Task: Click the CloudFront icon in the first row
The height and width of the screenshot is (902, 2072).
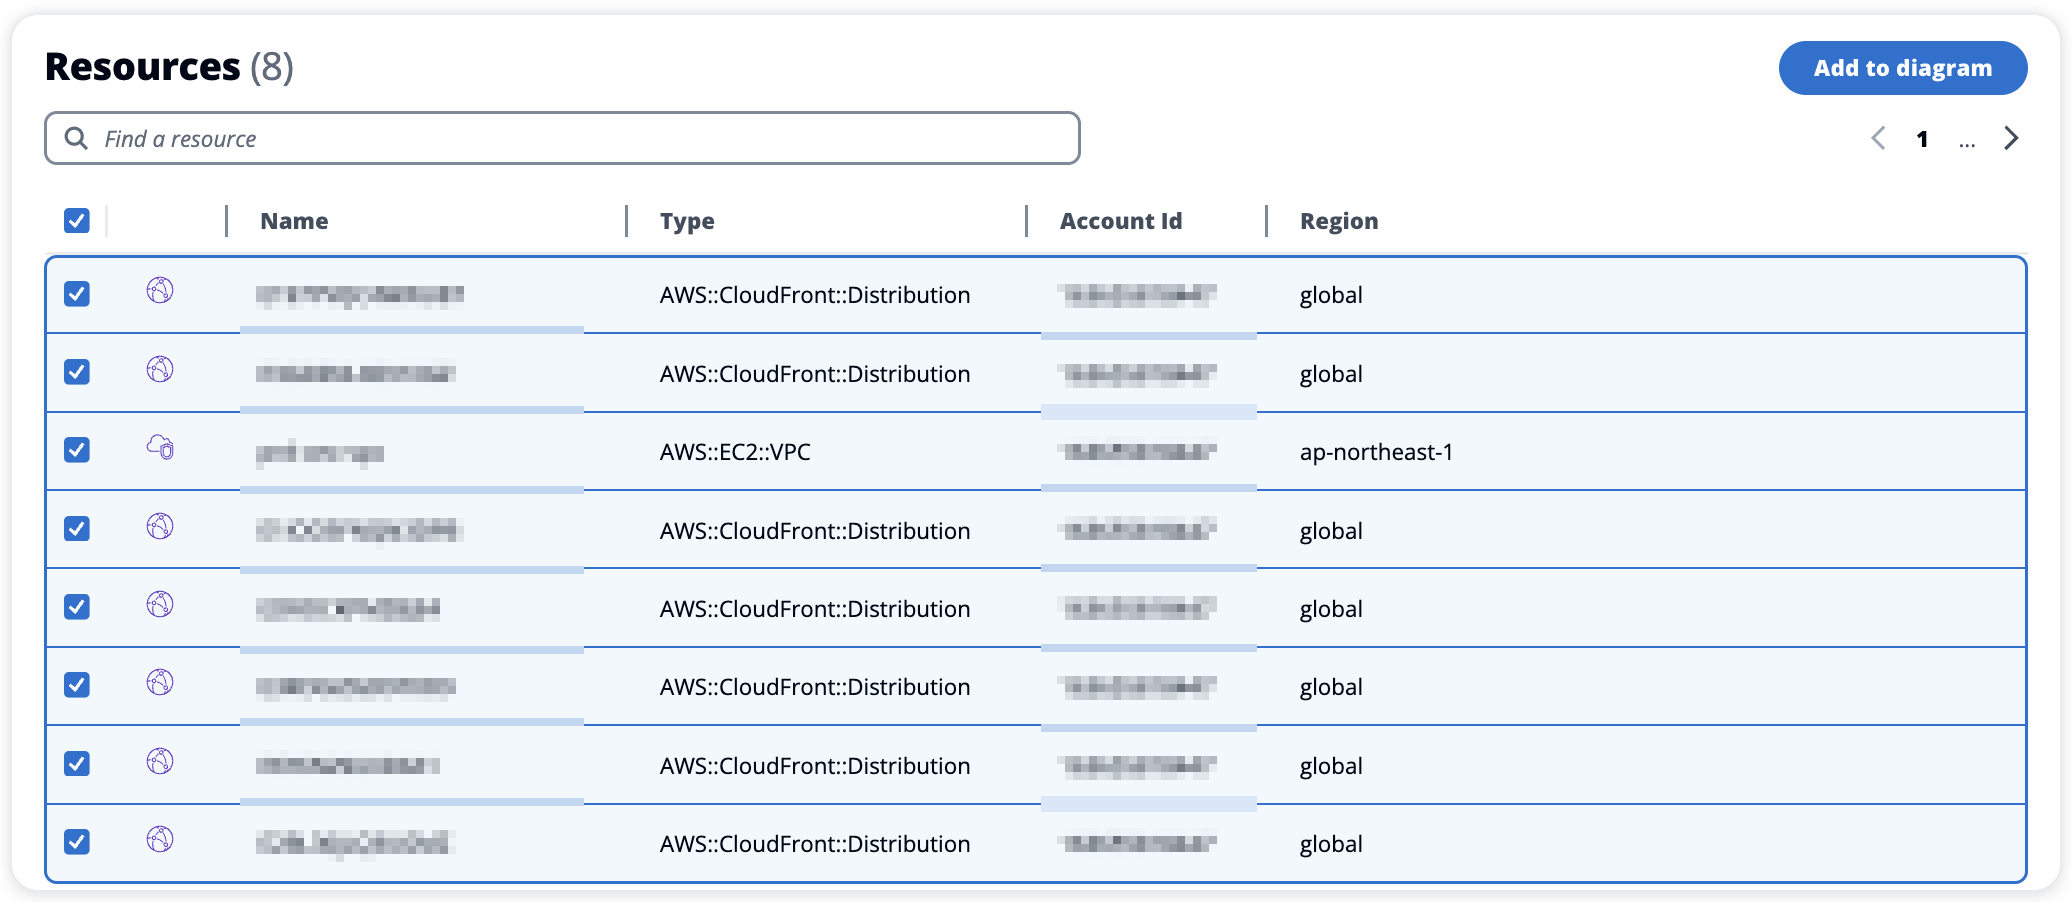Action: click(x=160, y=291)
